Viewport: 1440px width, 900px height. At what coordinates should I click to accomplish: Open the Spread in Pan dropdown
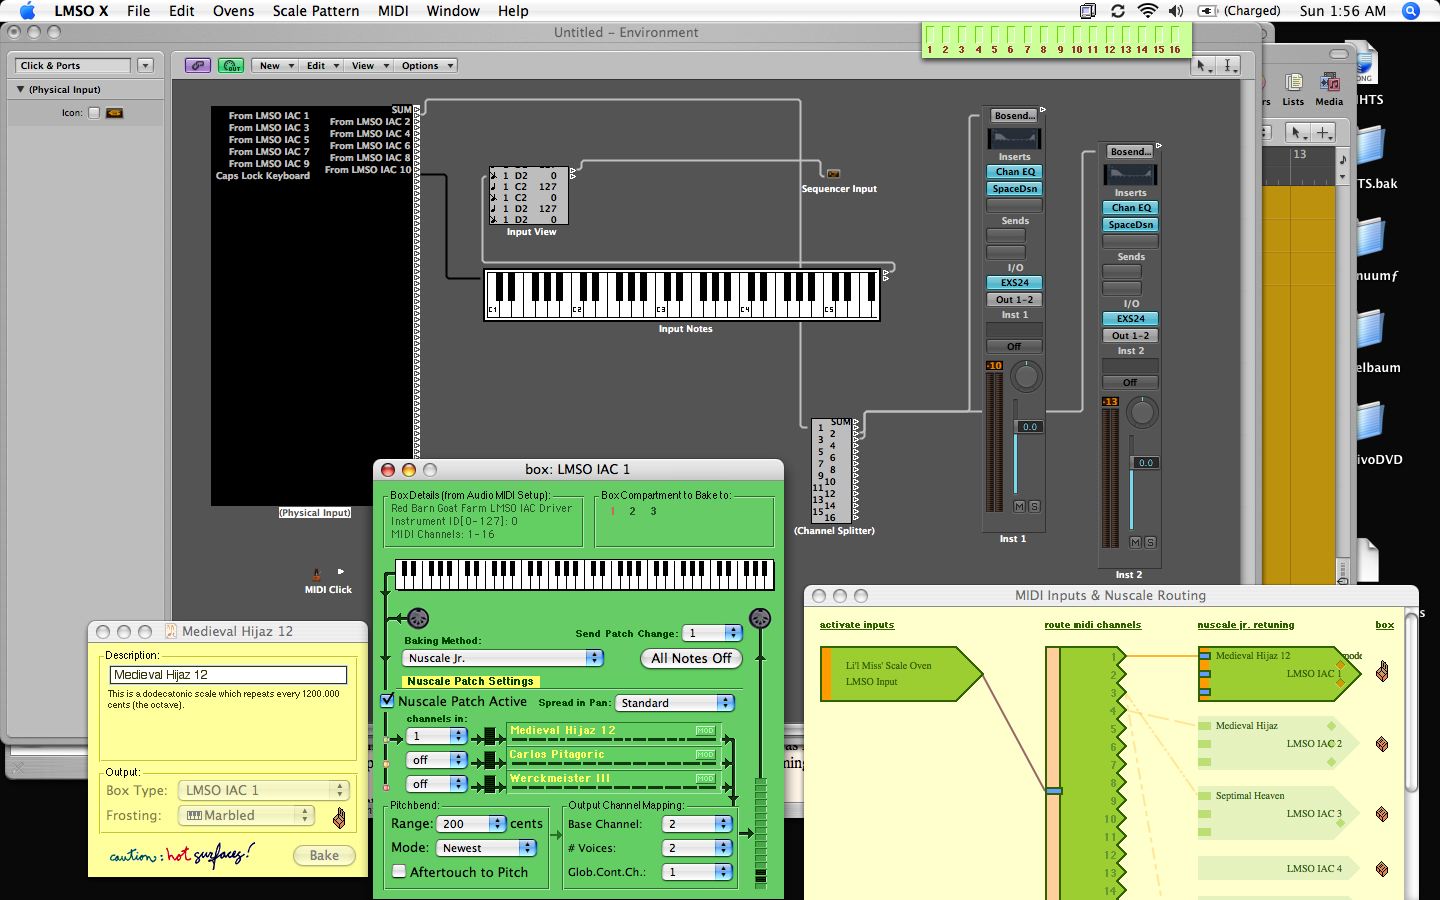click(674, 703)
